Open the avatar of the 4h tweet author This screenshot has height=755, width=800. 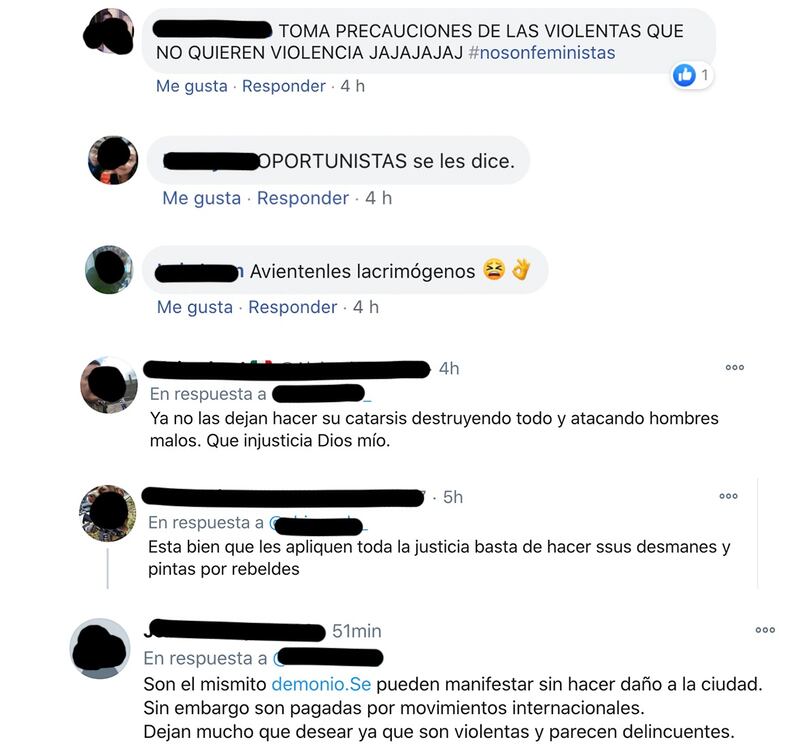(x=109, y=385)
